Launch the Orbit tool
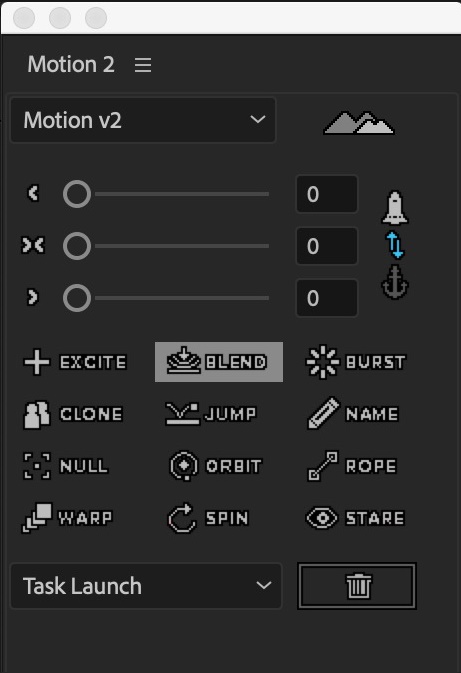Viewport: 461px width, 673px height. point(215,466)
